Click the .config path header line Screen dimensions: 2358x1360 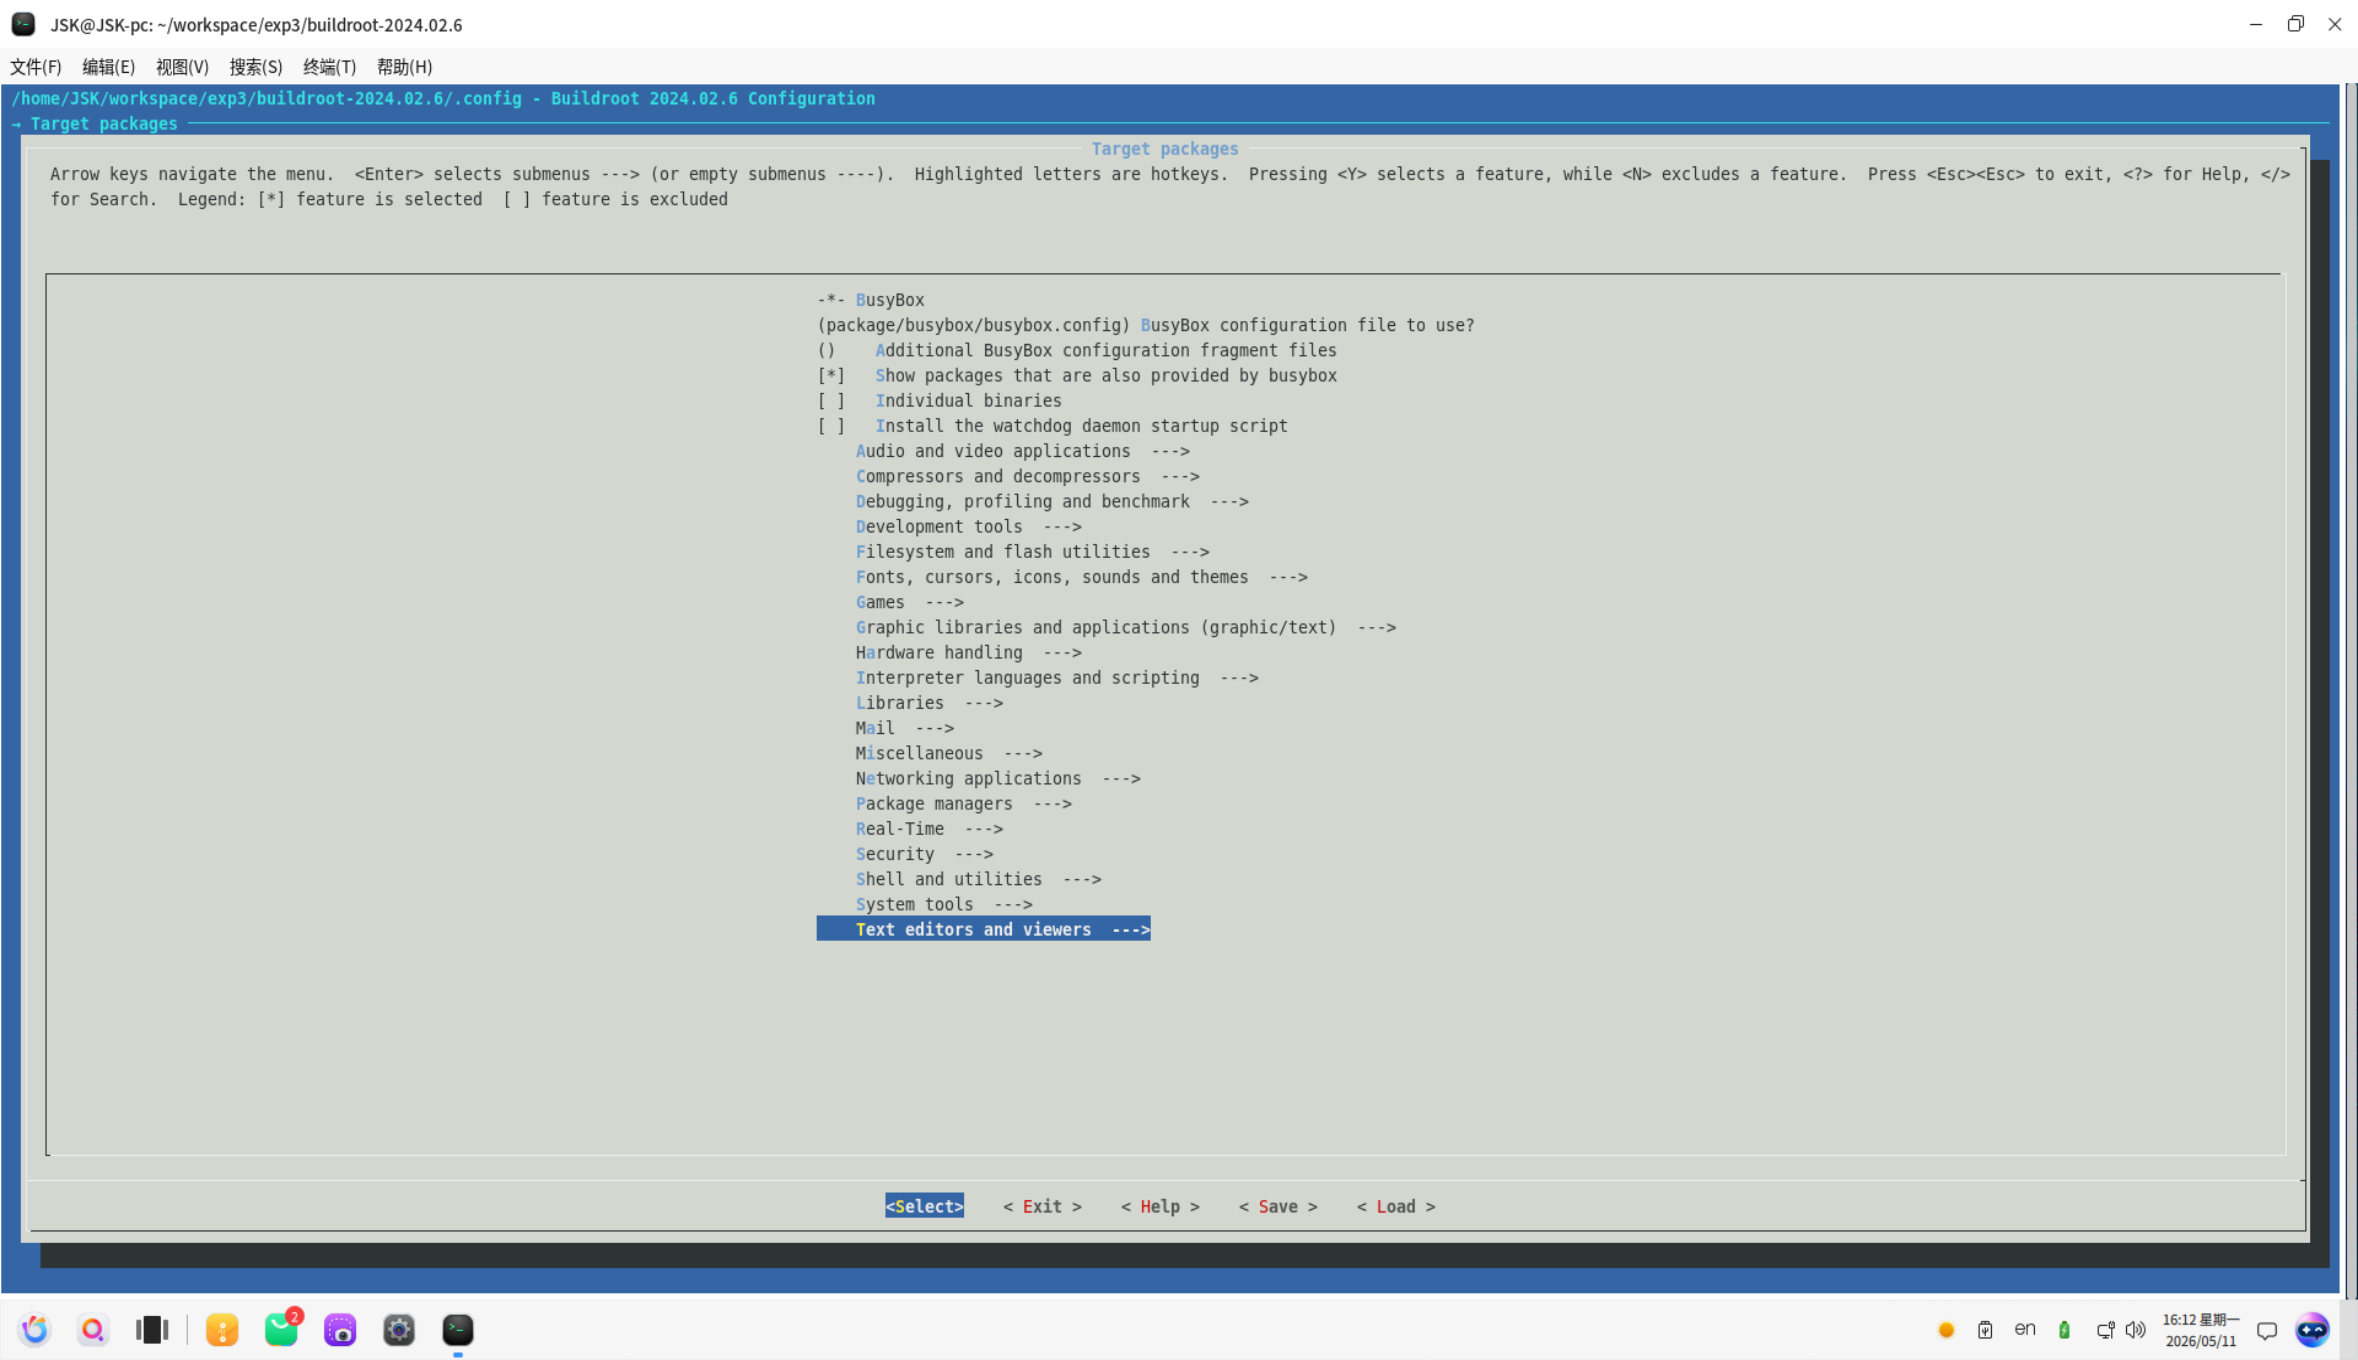tap(443, 98)
